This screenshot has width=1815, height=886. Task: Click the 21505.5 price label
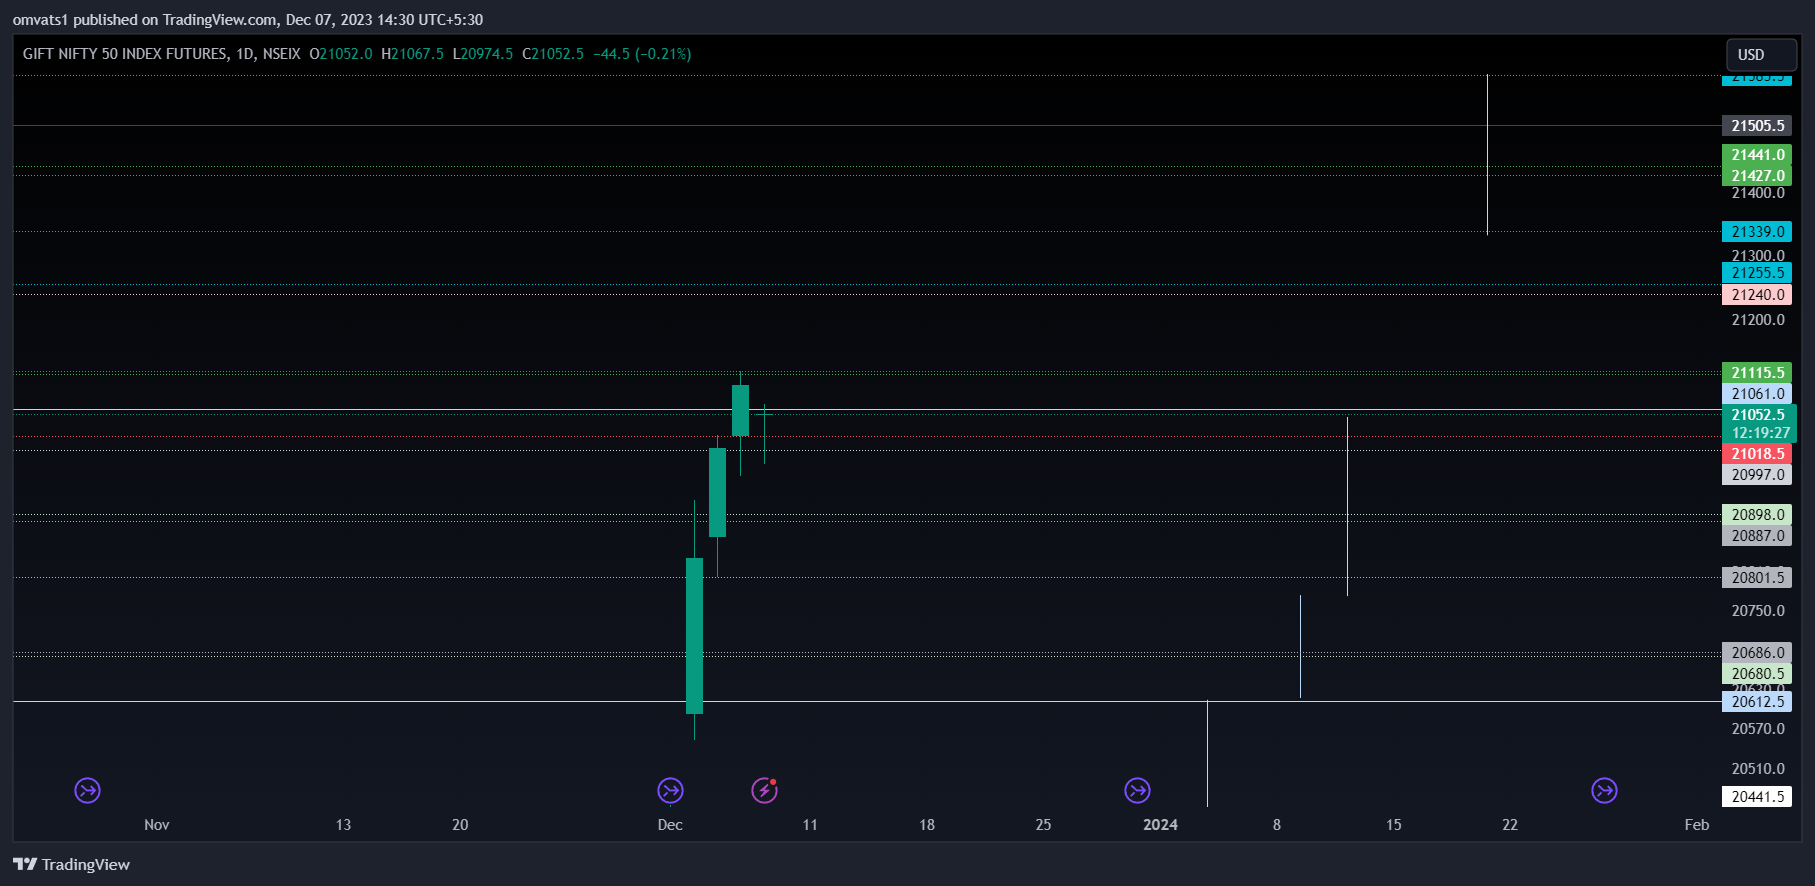click(1757, 126)
